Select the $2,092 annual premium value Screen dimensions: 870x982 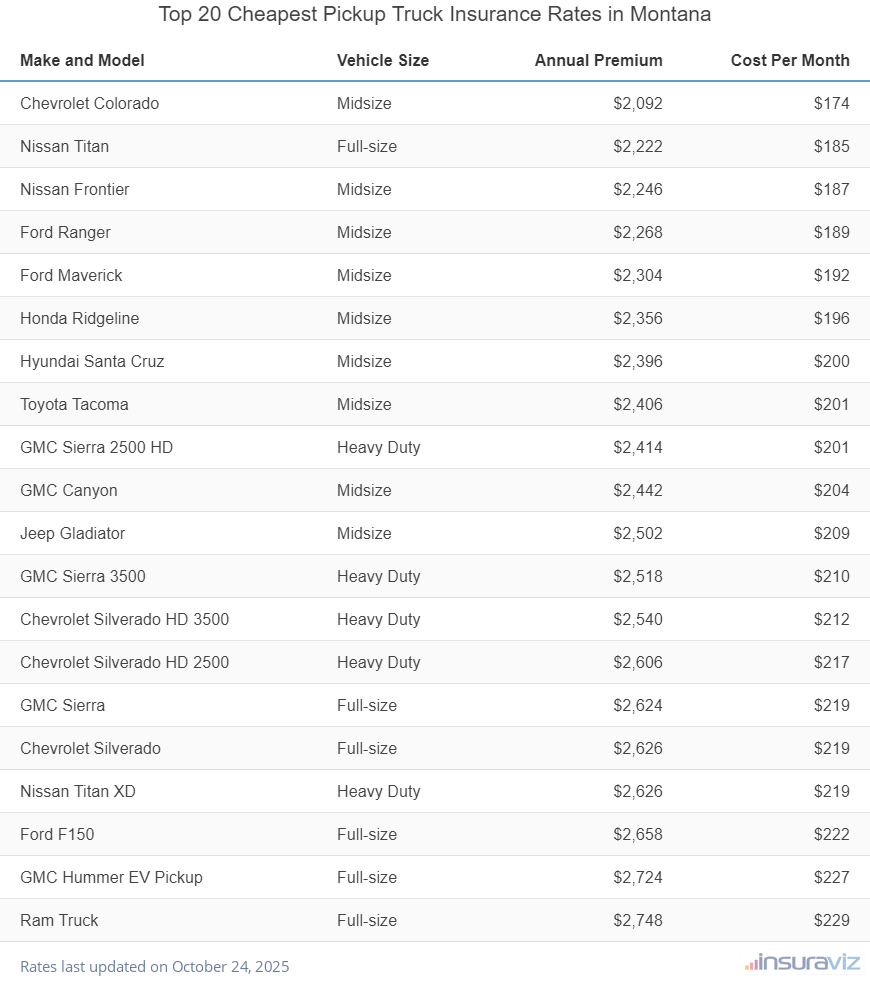point(638,103)
